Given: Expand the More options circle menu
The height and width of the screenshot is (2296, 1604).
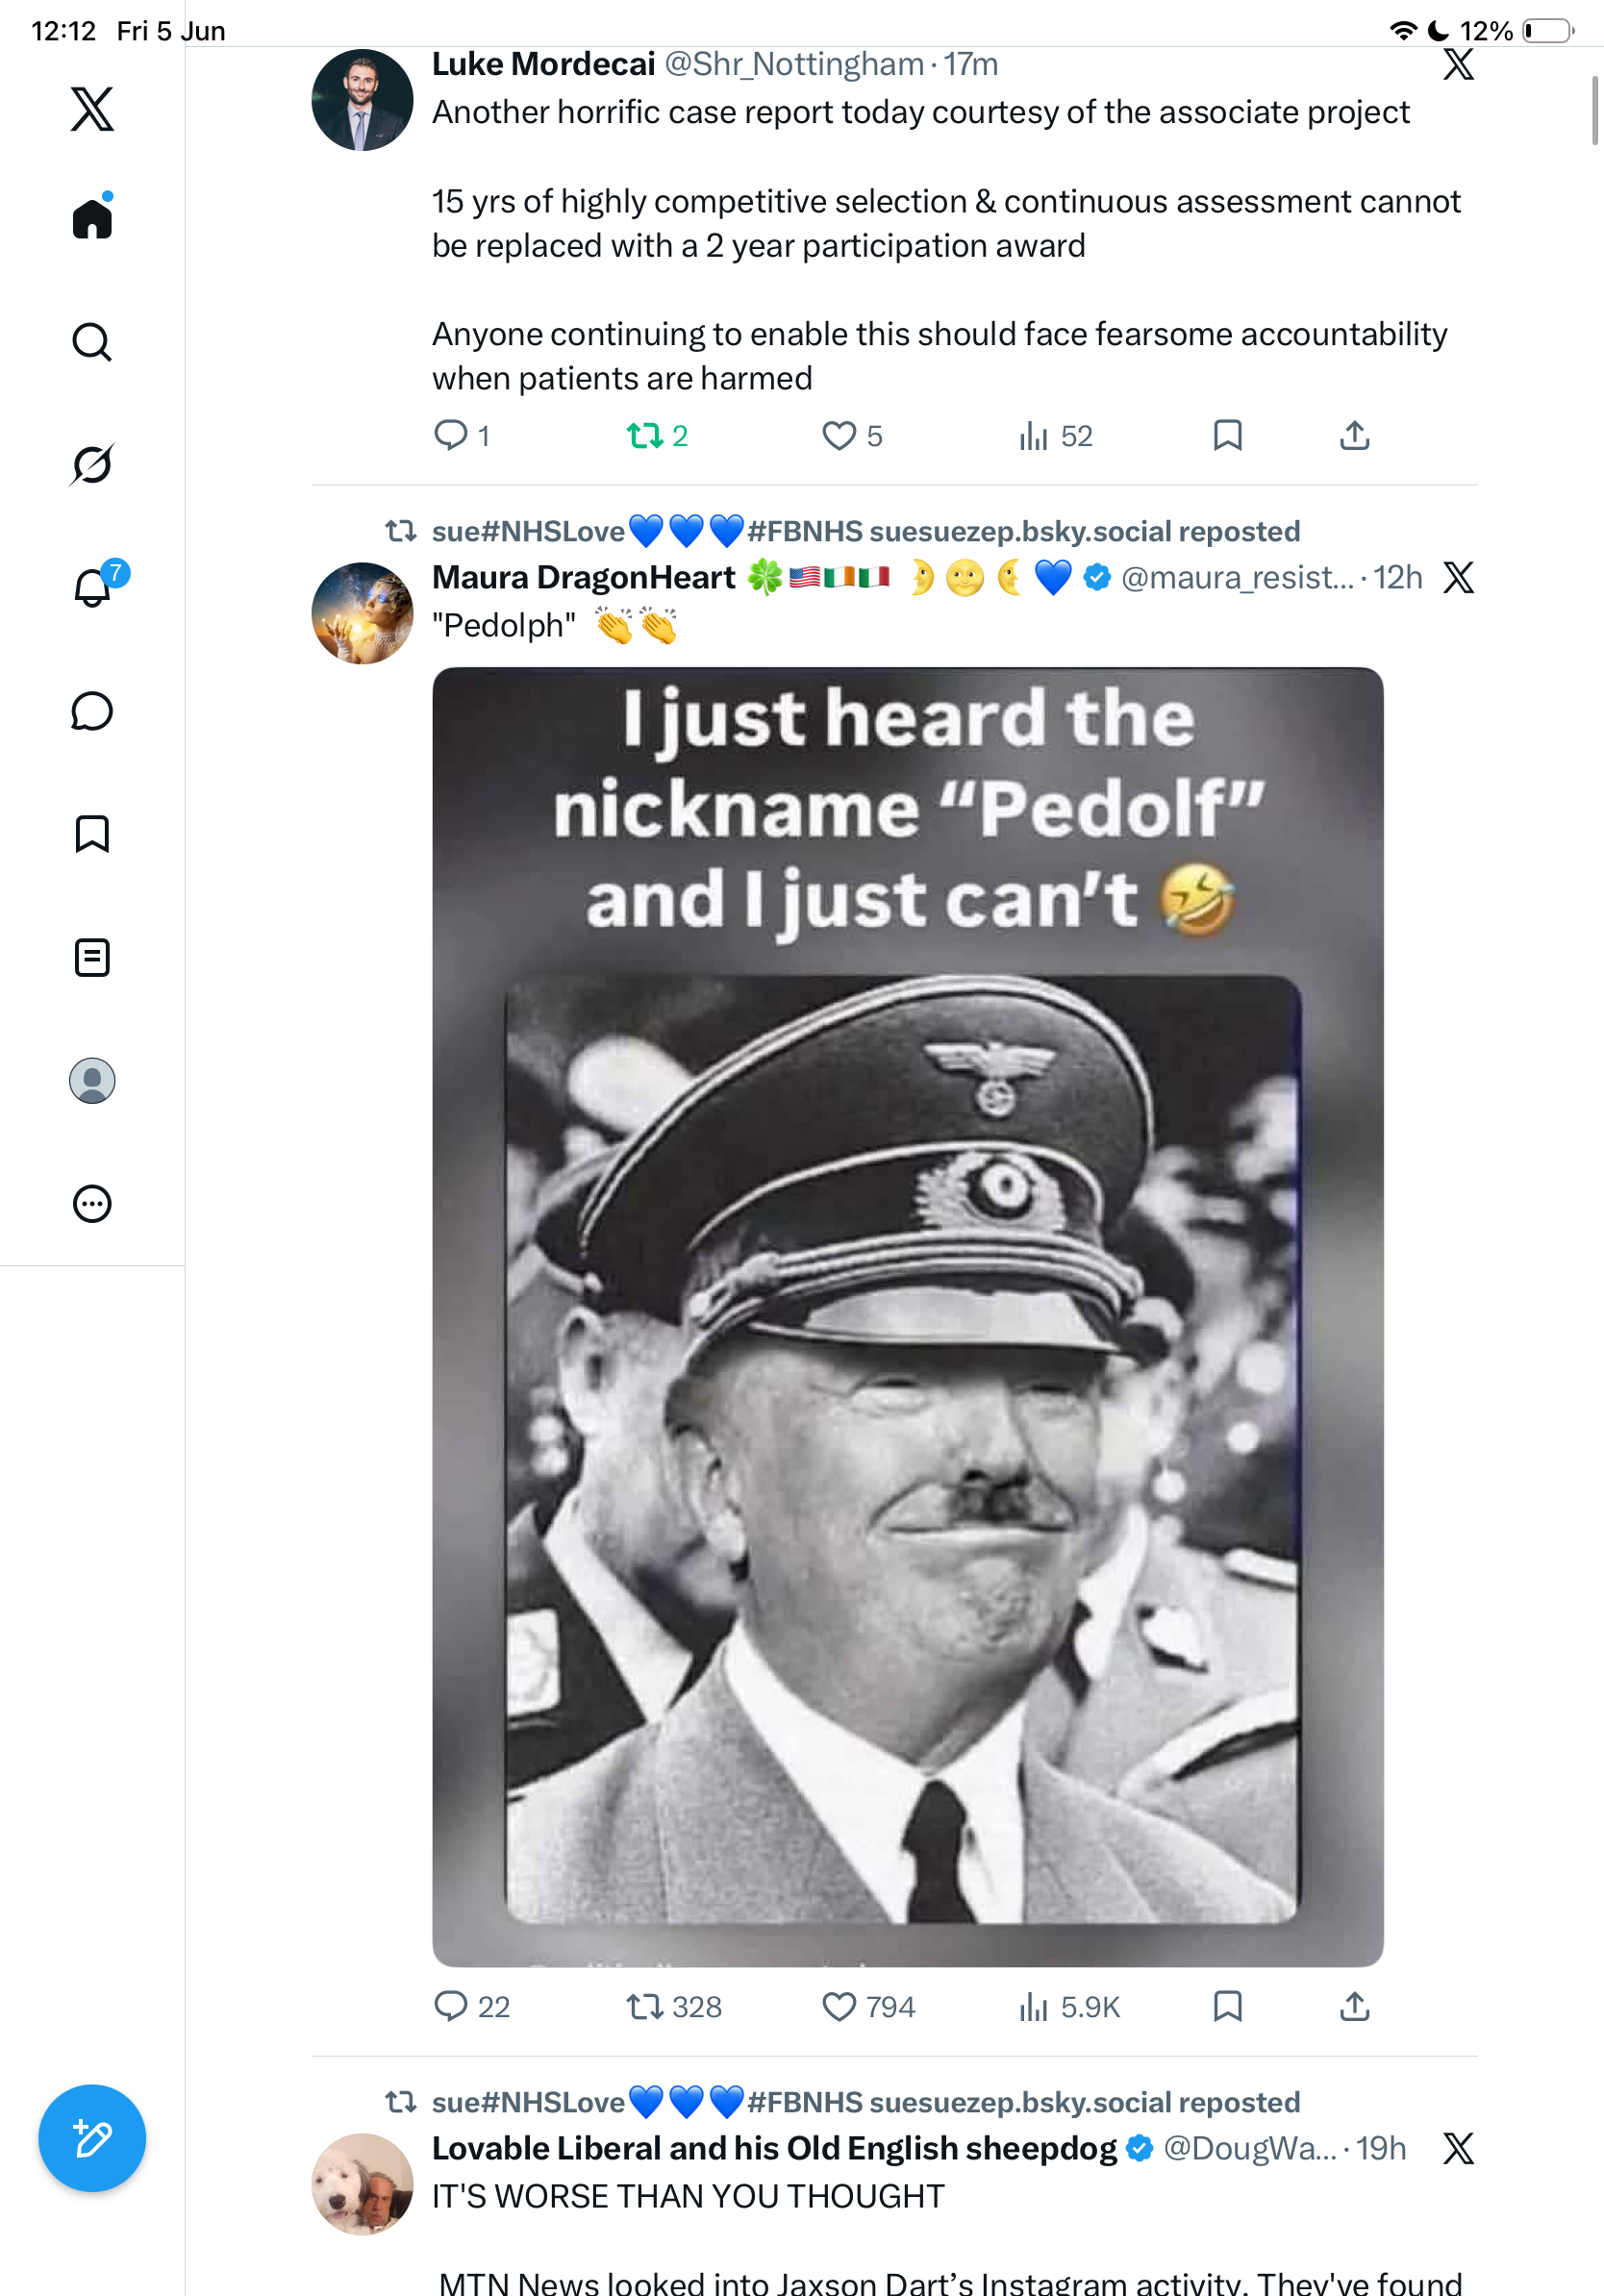Looking at the screenshot, I should click(92, 1204).
